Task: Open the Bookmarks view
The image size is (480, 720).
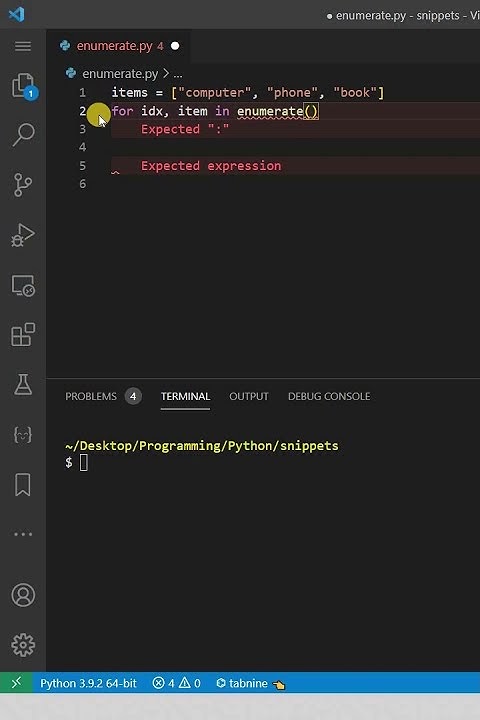Action: tap(23, 484)
